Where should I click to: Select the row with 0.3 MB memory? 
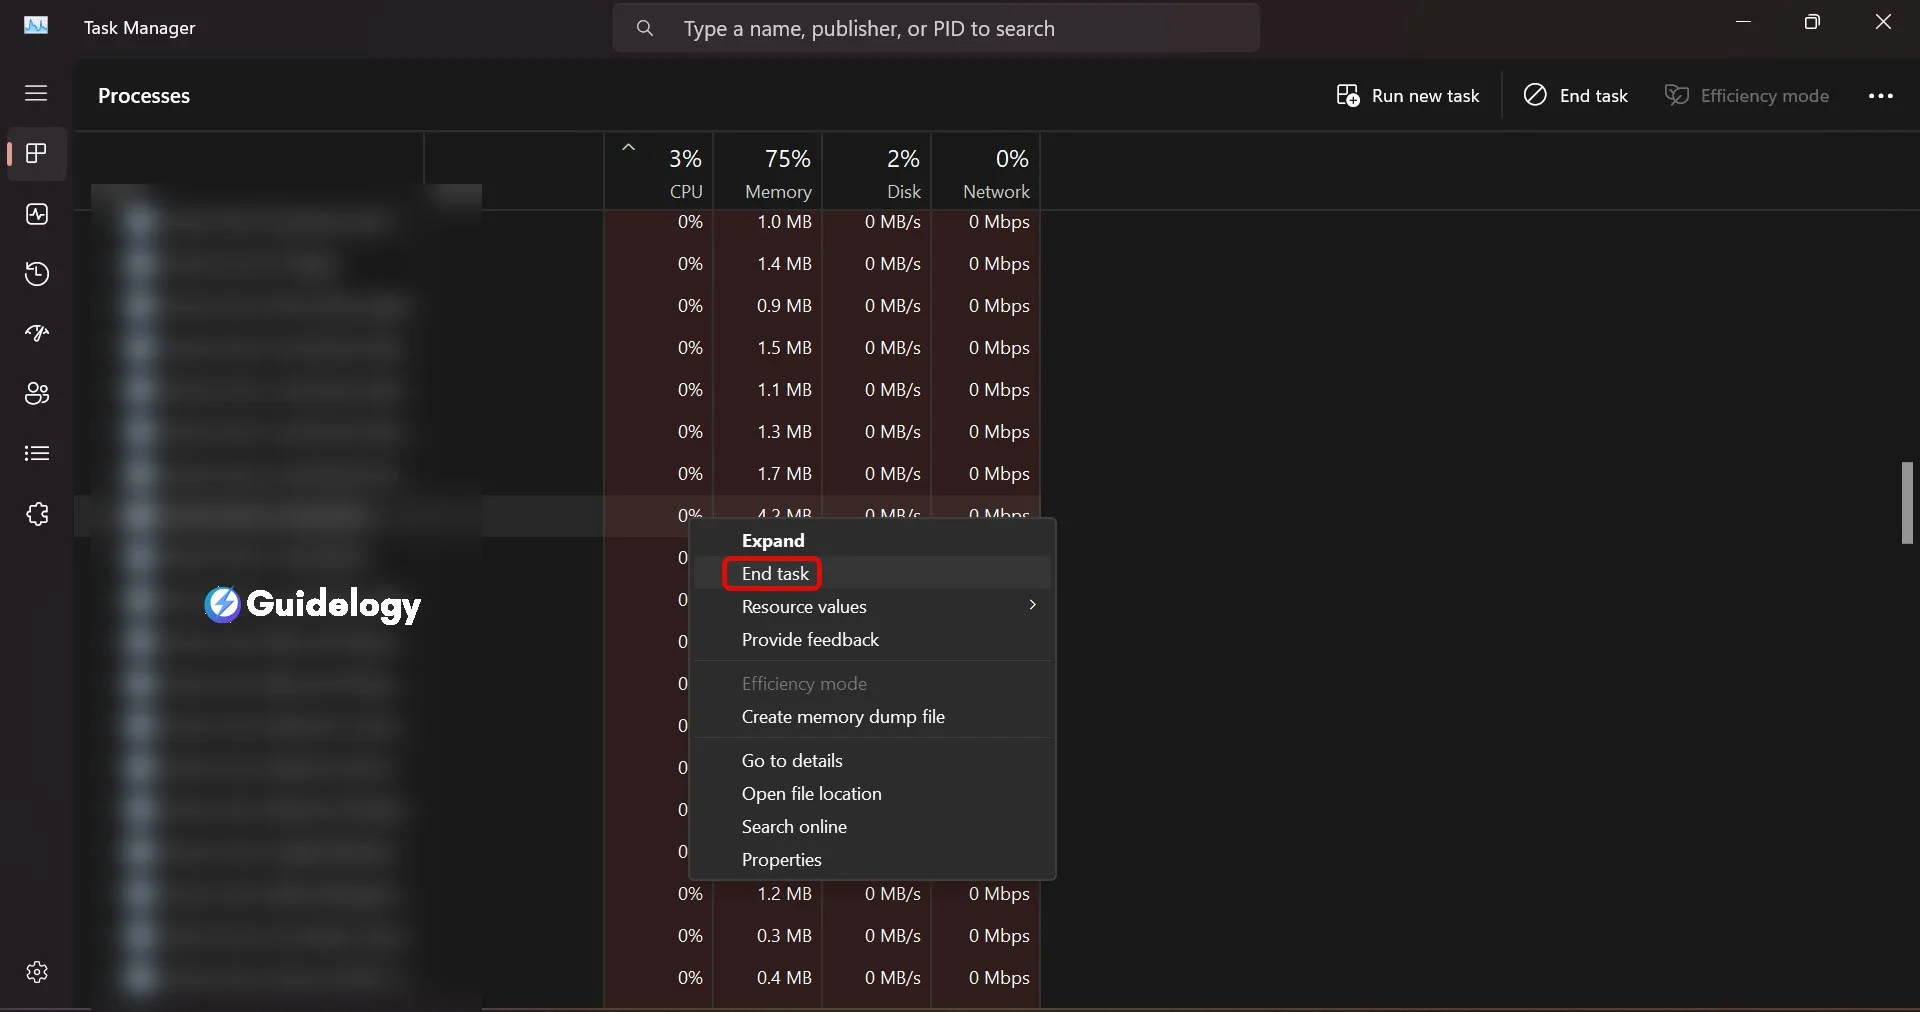[558, 936]
